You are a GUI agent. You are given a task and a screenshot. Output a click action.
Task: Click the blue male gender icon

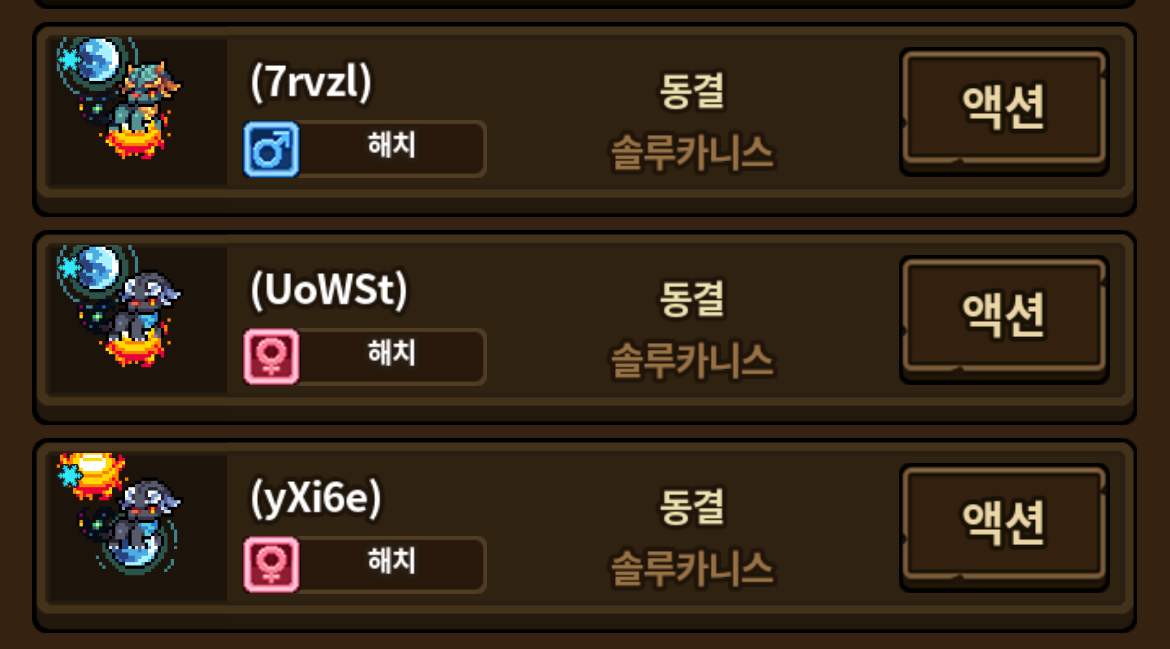point(272,149)
